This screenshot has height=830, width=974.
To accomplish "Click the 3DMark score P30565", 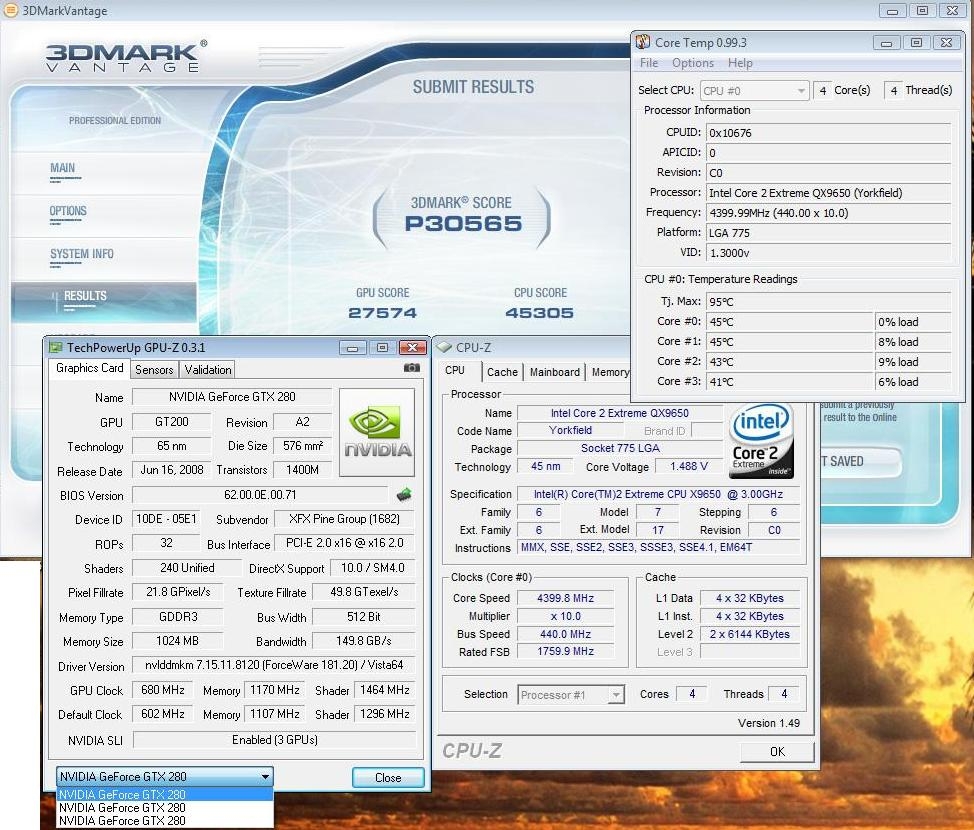I will pyautogui.click(x=463, y=224).
